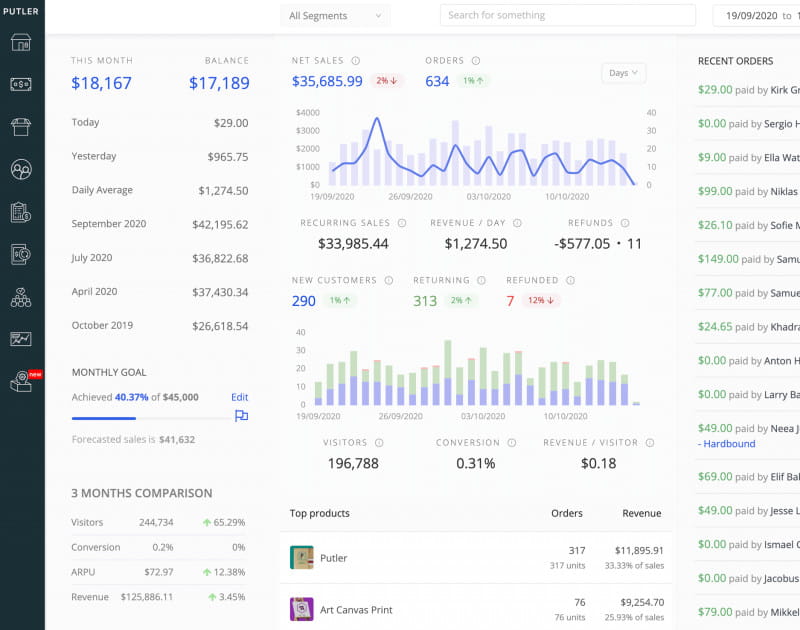Open the Audience hierarchy icon in sidebar
The height and width of the screenshot is (630, 800).
(21, 297)
